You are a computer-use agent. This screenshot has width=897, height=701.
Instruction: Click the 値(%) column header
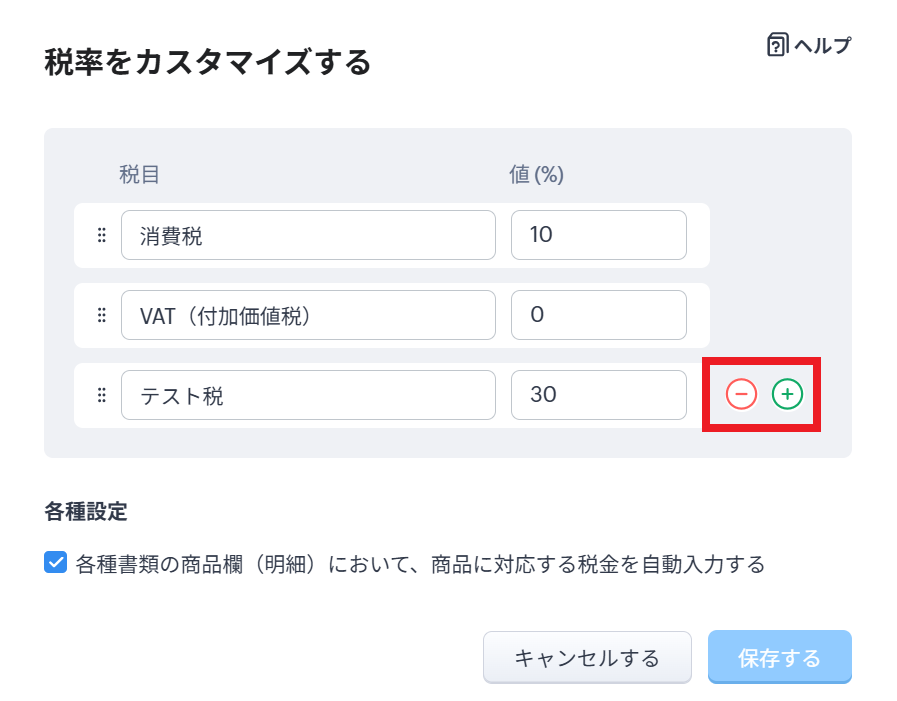[537, 174]
